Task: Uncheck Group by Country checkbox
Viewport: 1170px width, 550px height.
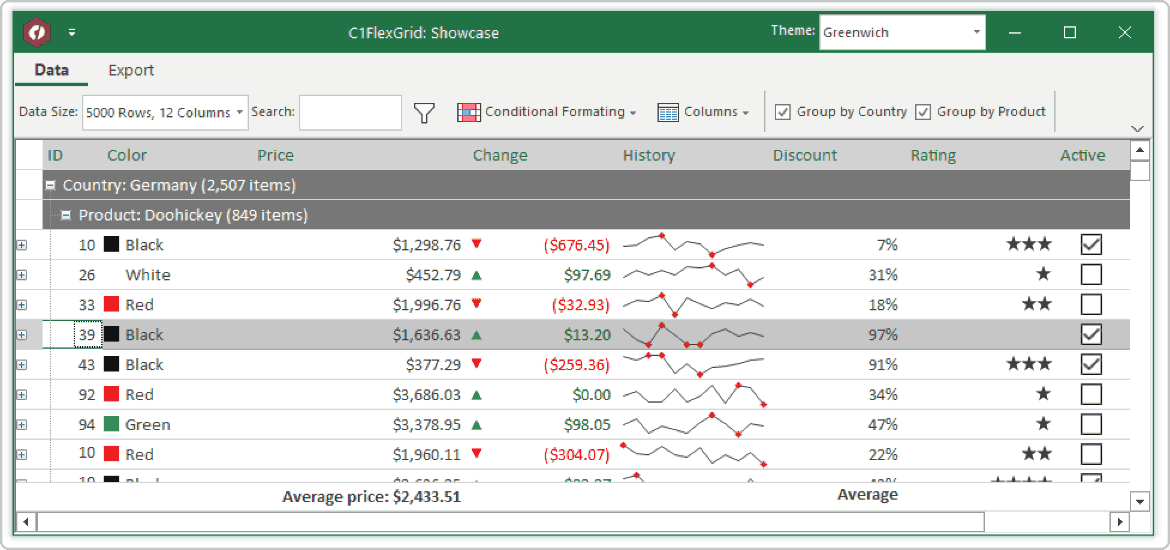Action: pos(783,112)
